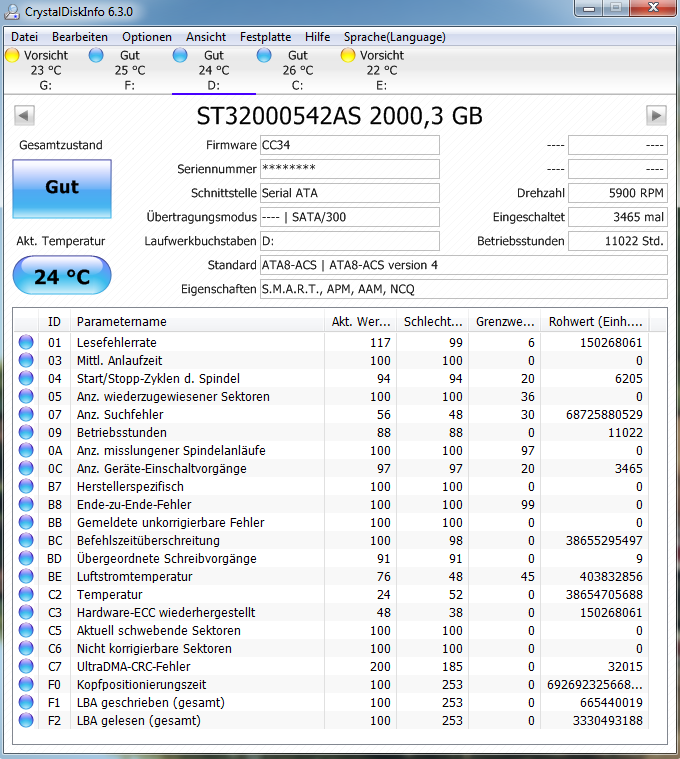Click the masked Seriennummer field
This screenshot has width=680, height=759.
[350, 169]
